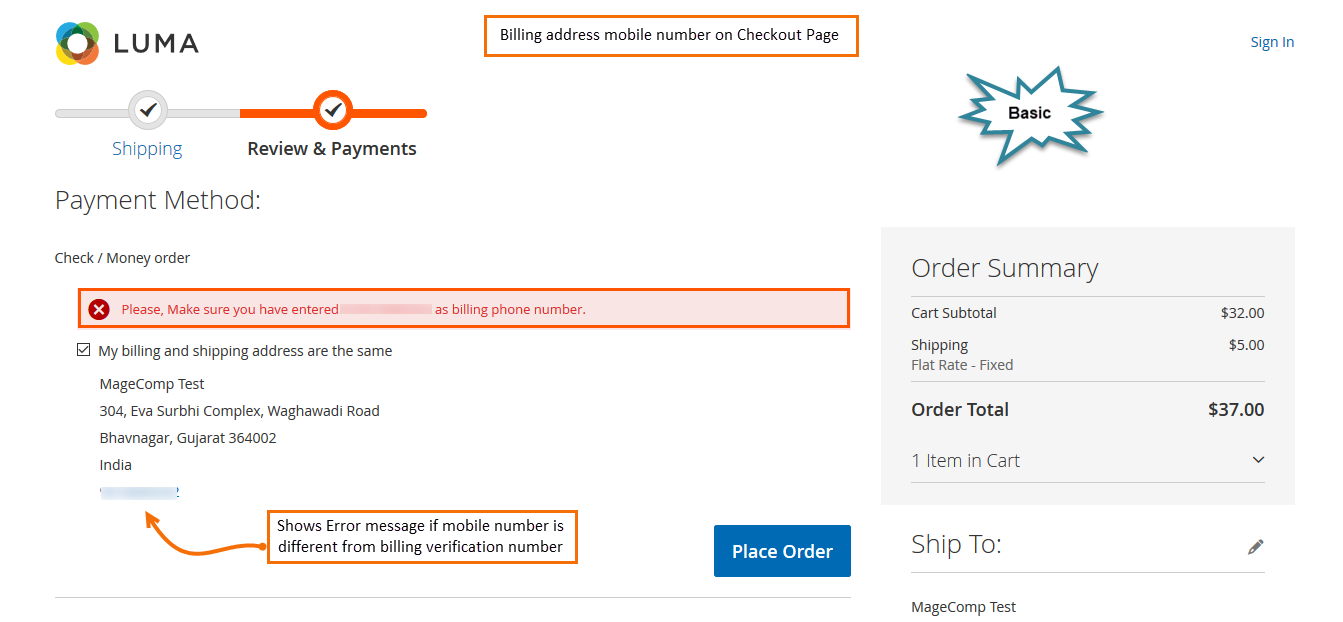Go back to the Shipping step

click(x=147, y=149)
